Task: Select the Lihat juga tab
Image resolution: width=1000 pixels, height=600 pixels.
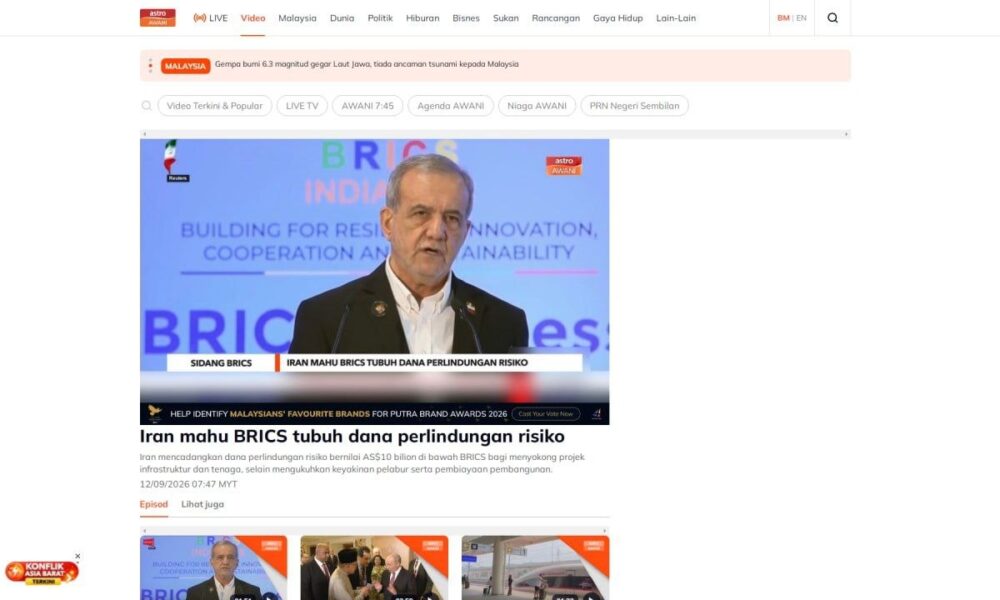Action: 202,504
